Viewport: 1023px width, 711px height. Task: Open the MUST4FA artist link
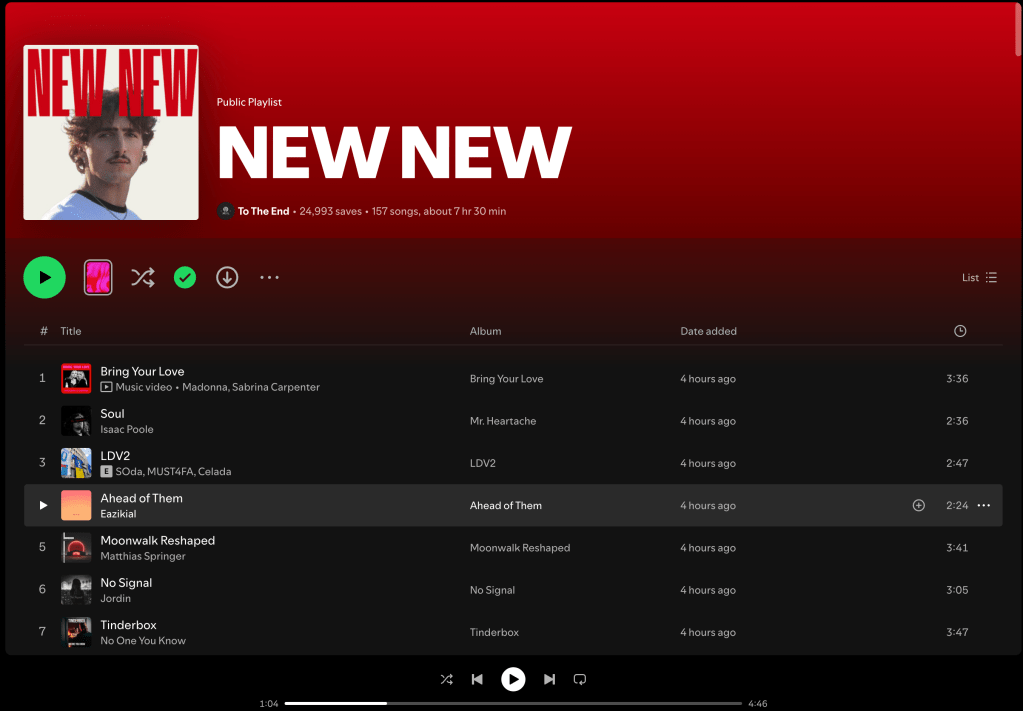coord(170,471)
